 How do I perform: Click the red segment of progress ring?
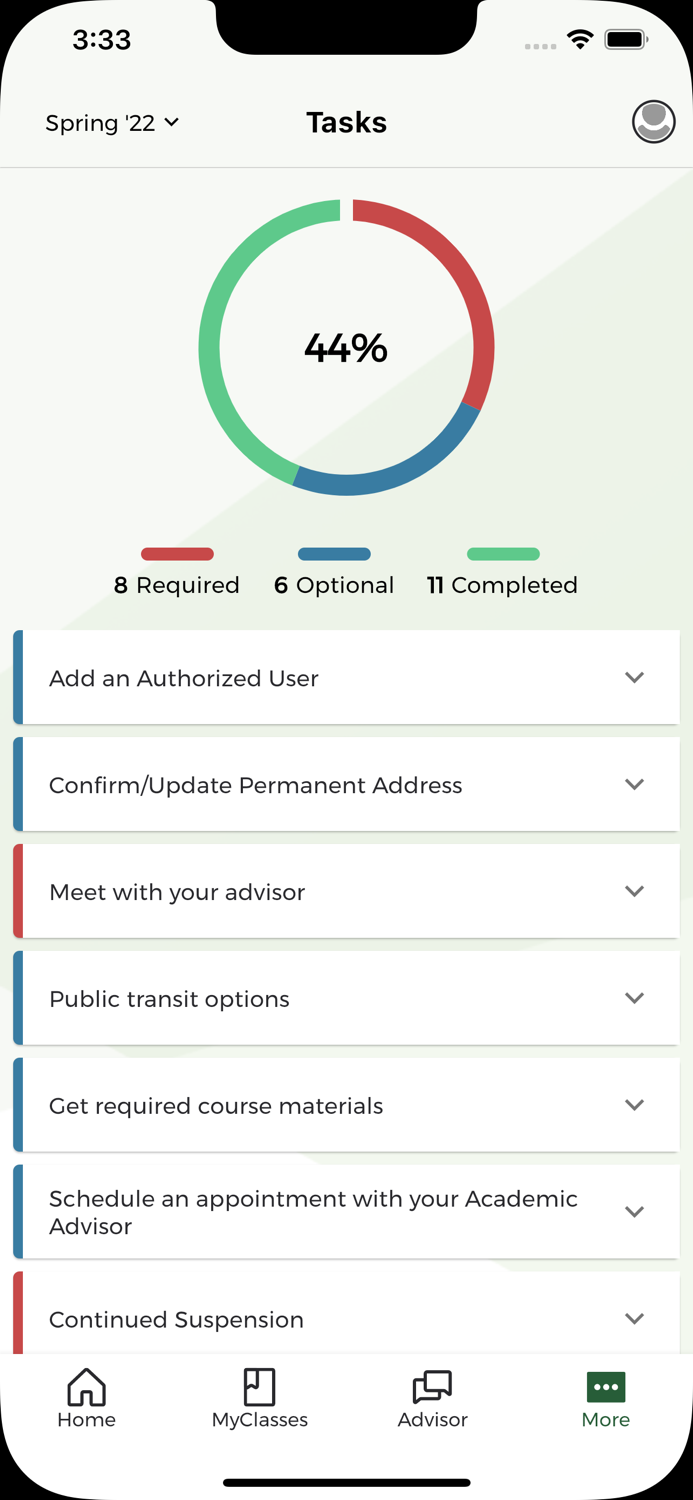tap(470, 280)
